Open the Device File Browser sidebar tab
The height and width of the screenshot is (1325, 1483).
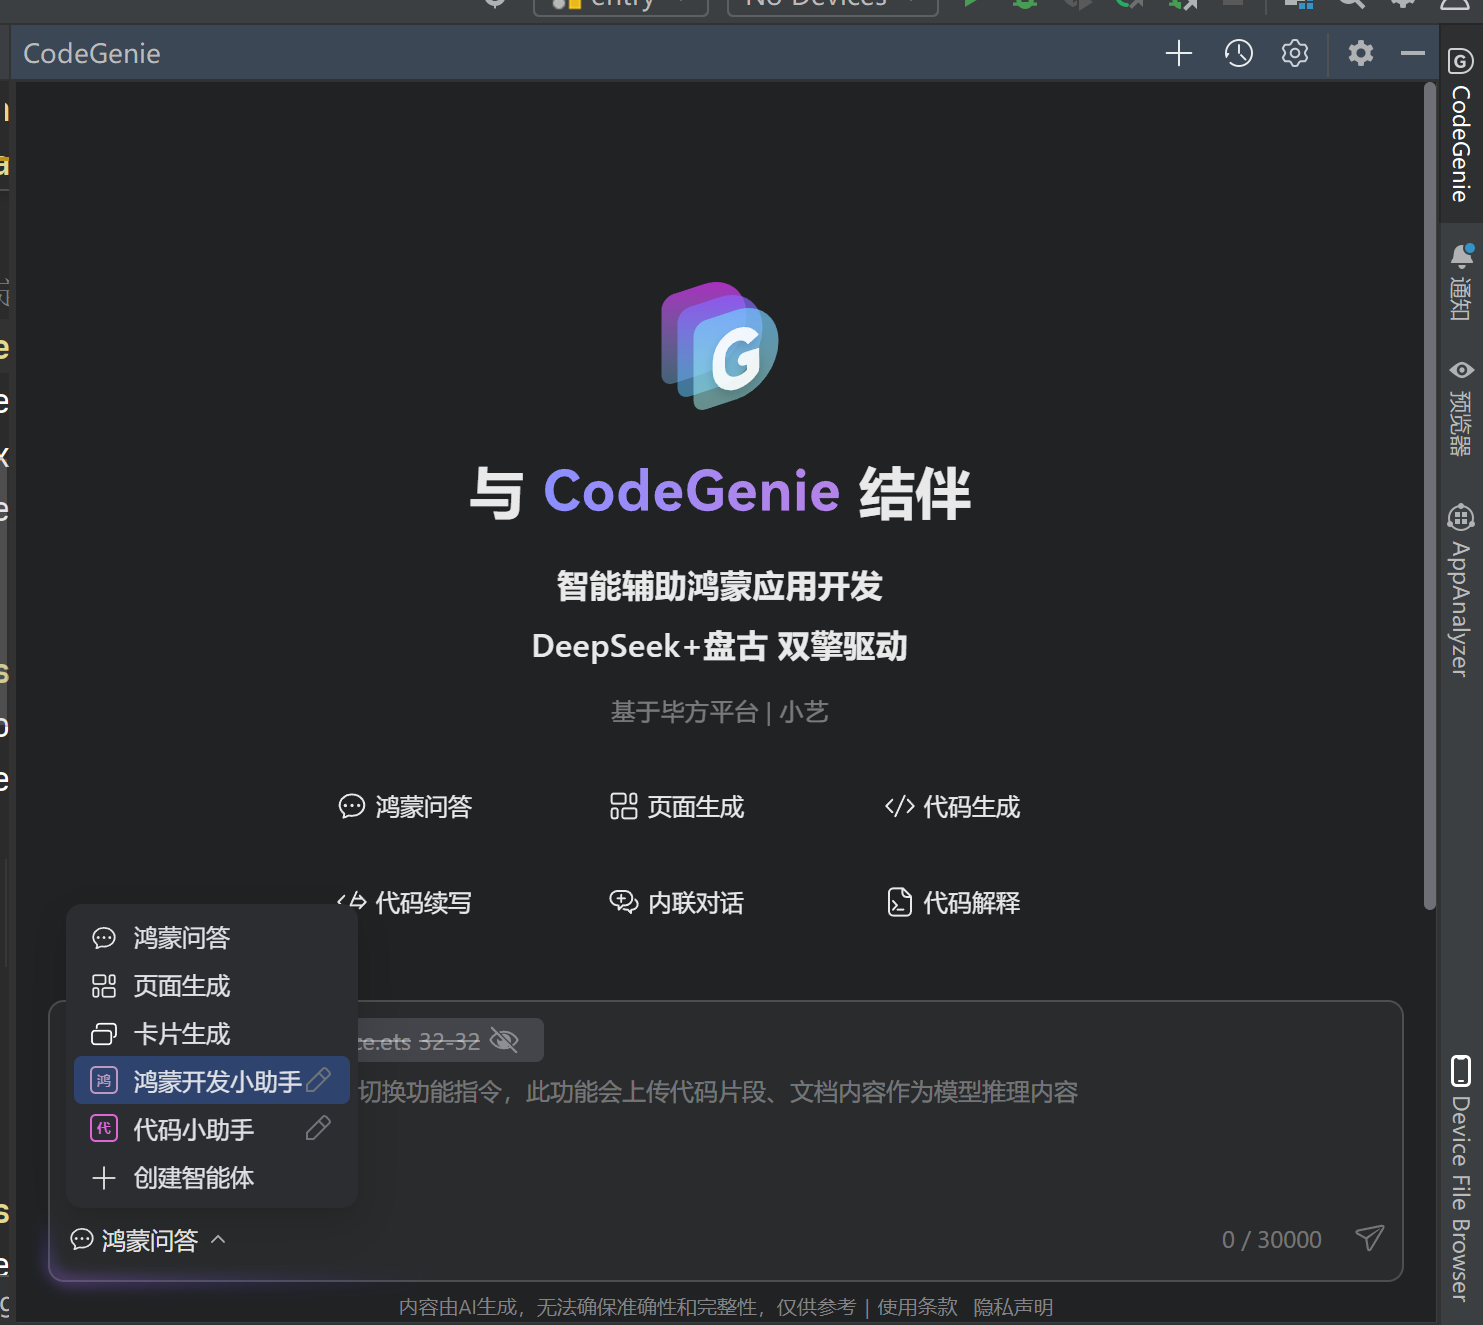[x=1460, y=1178]
